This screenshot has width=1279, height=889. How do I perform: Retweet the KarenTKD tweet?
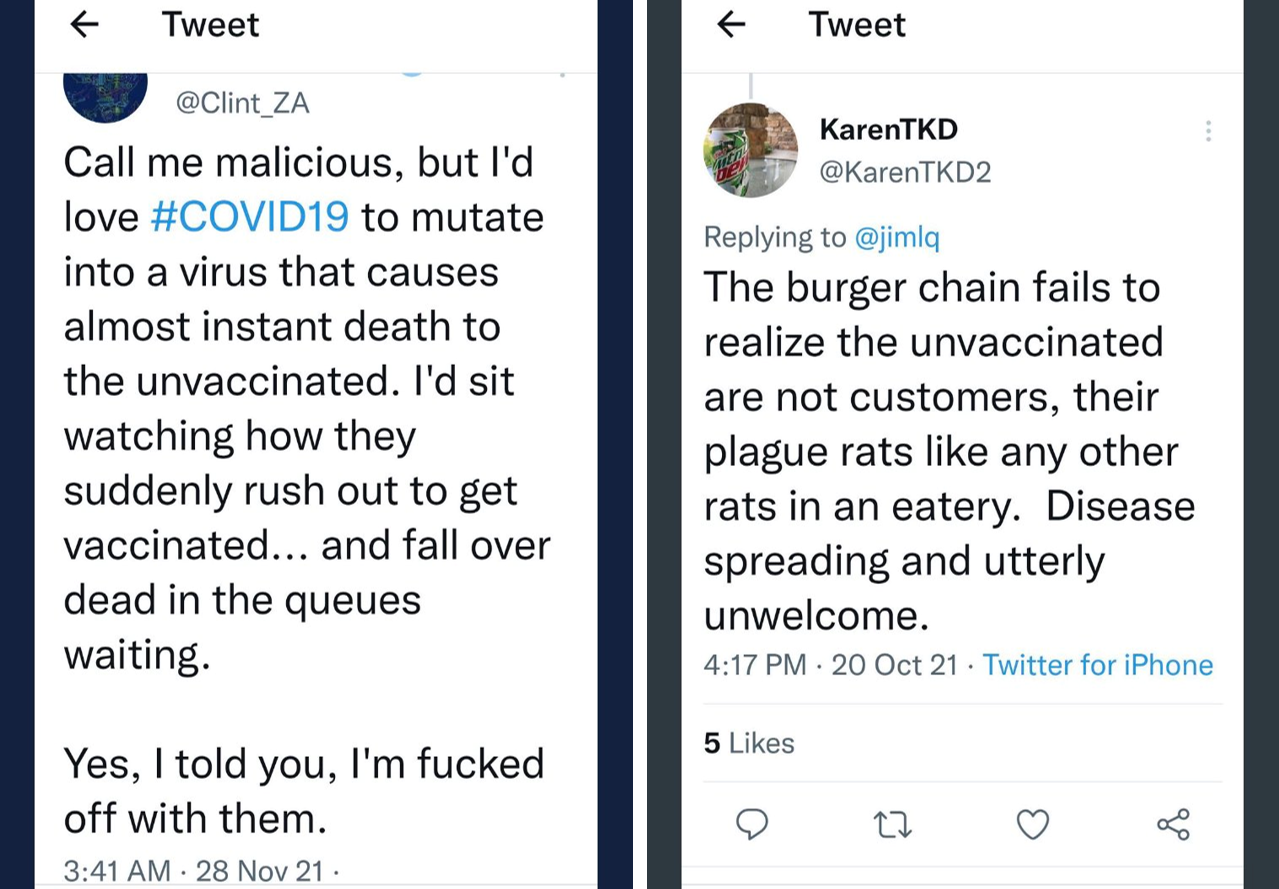pos(892,823)
